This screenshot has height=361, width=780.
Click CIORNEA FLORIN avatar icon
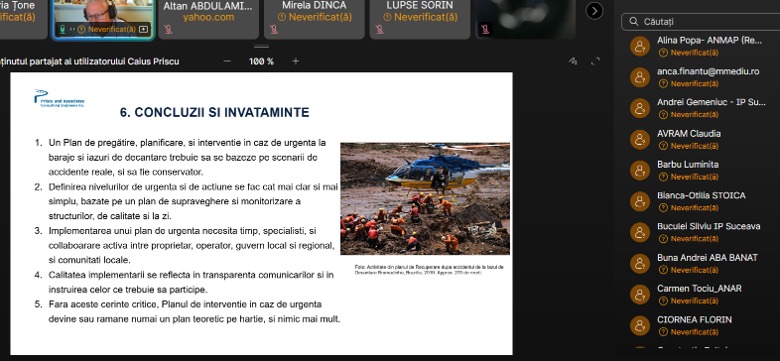[x=640, y=325]
